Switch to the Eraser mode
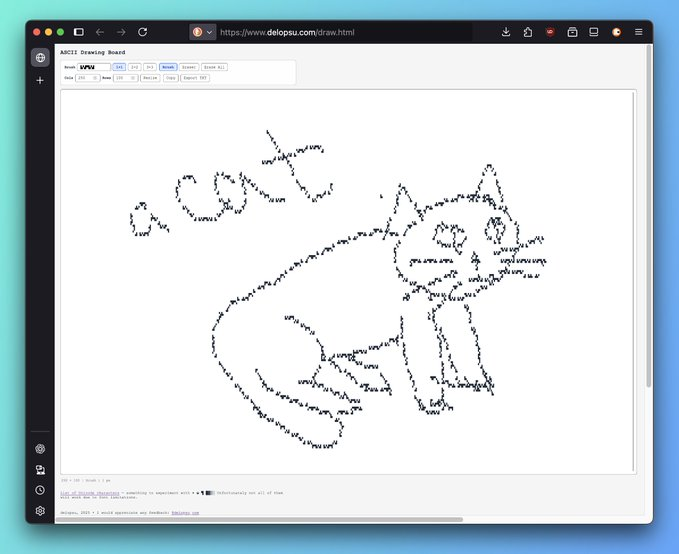679x554 pixels. (189, 67)
